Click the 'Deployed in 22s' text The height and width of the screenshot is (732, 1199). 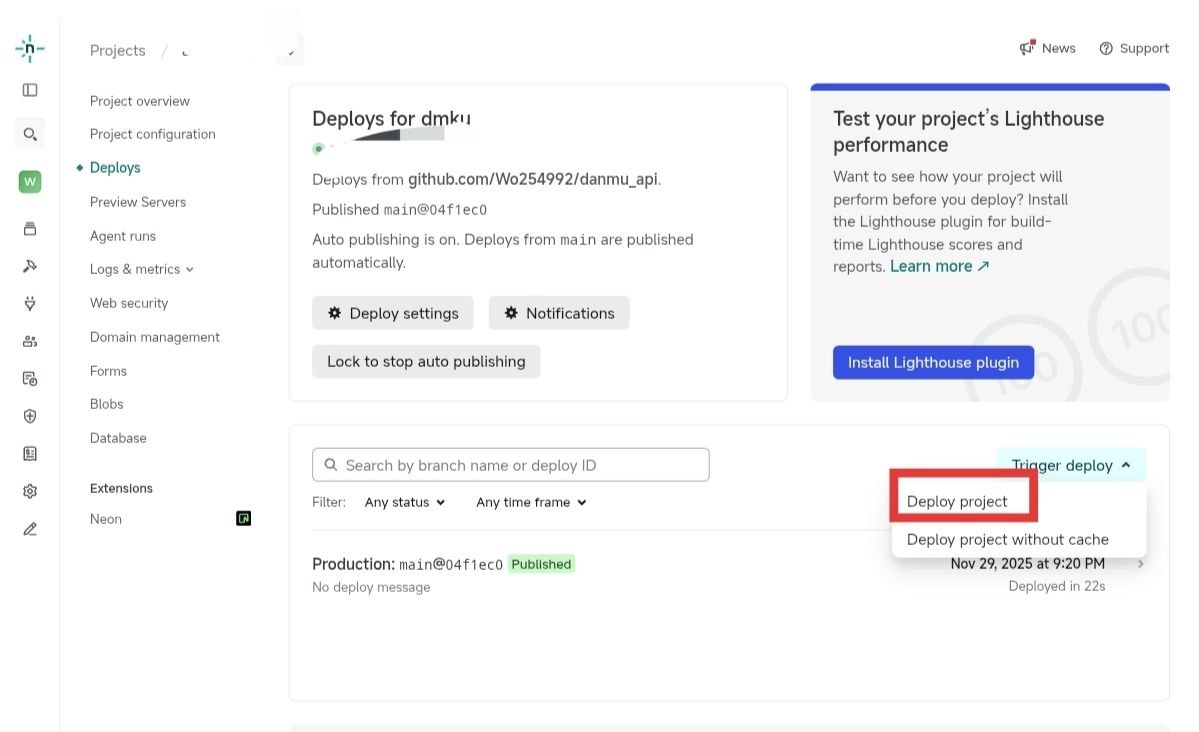(1056, 587)
